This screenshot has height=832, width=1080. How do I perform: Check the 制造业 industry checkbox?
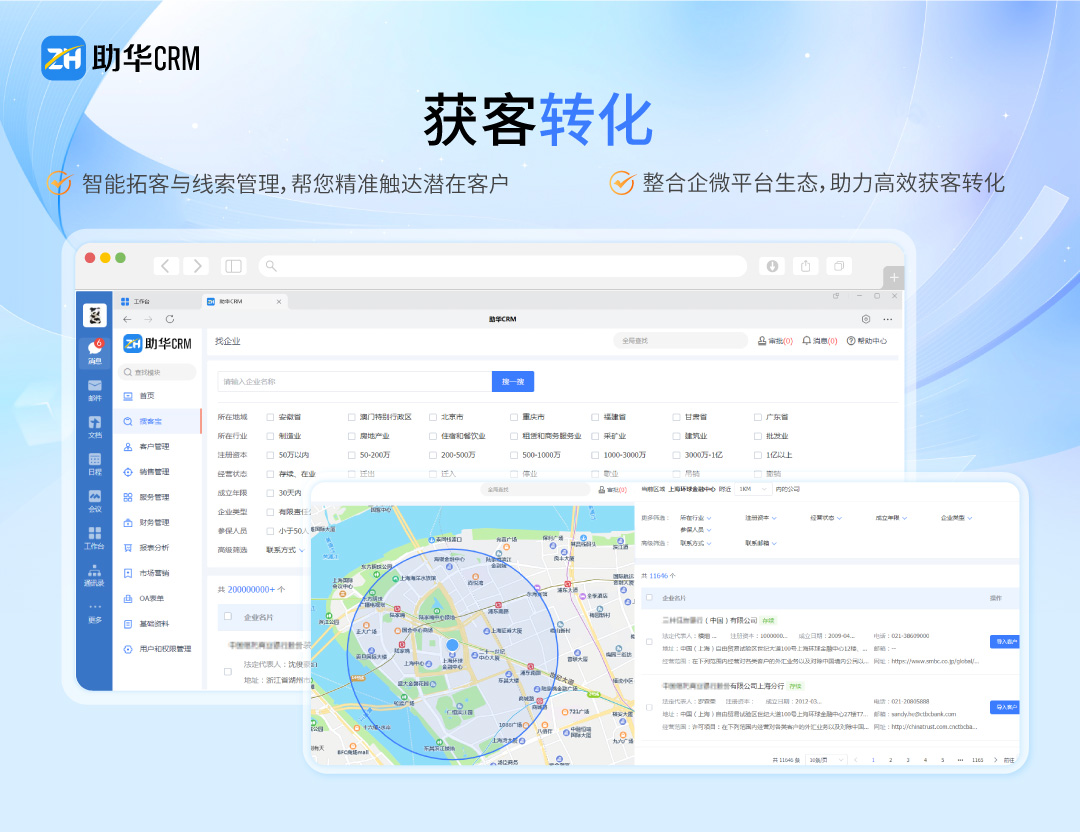tap(270, 436)
